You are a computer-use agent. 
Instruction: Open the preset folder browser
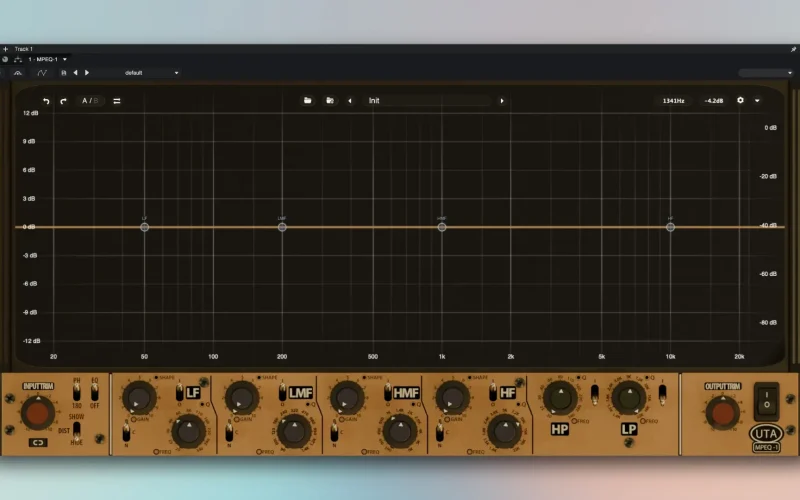click(x=308, y=101)
